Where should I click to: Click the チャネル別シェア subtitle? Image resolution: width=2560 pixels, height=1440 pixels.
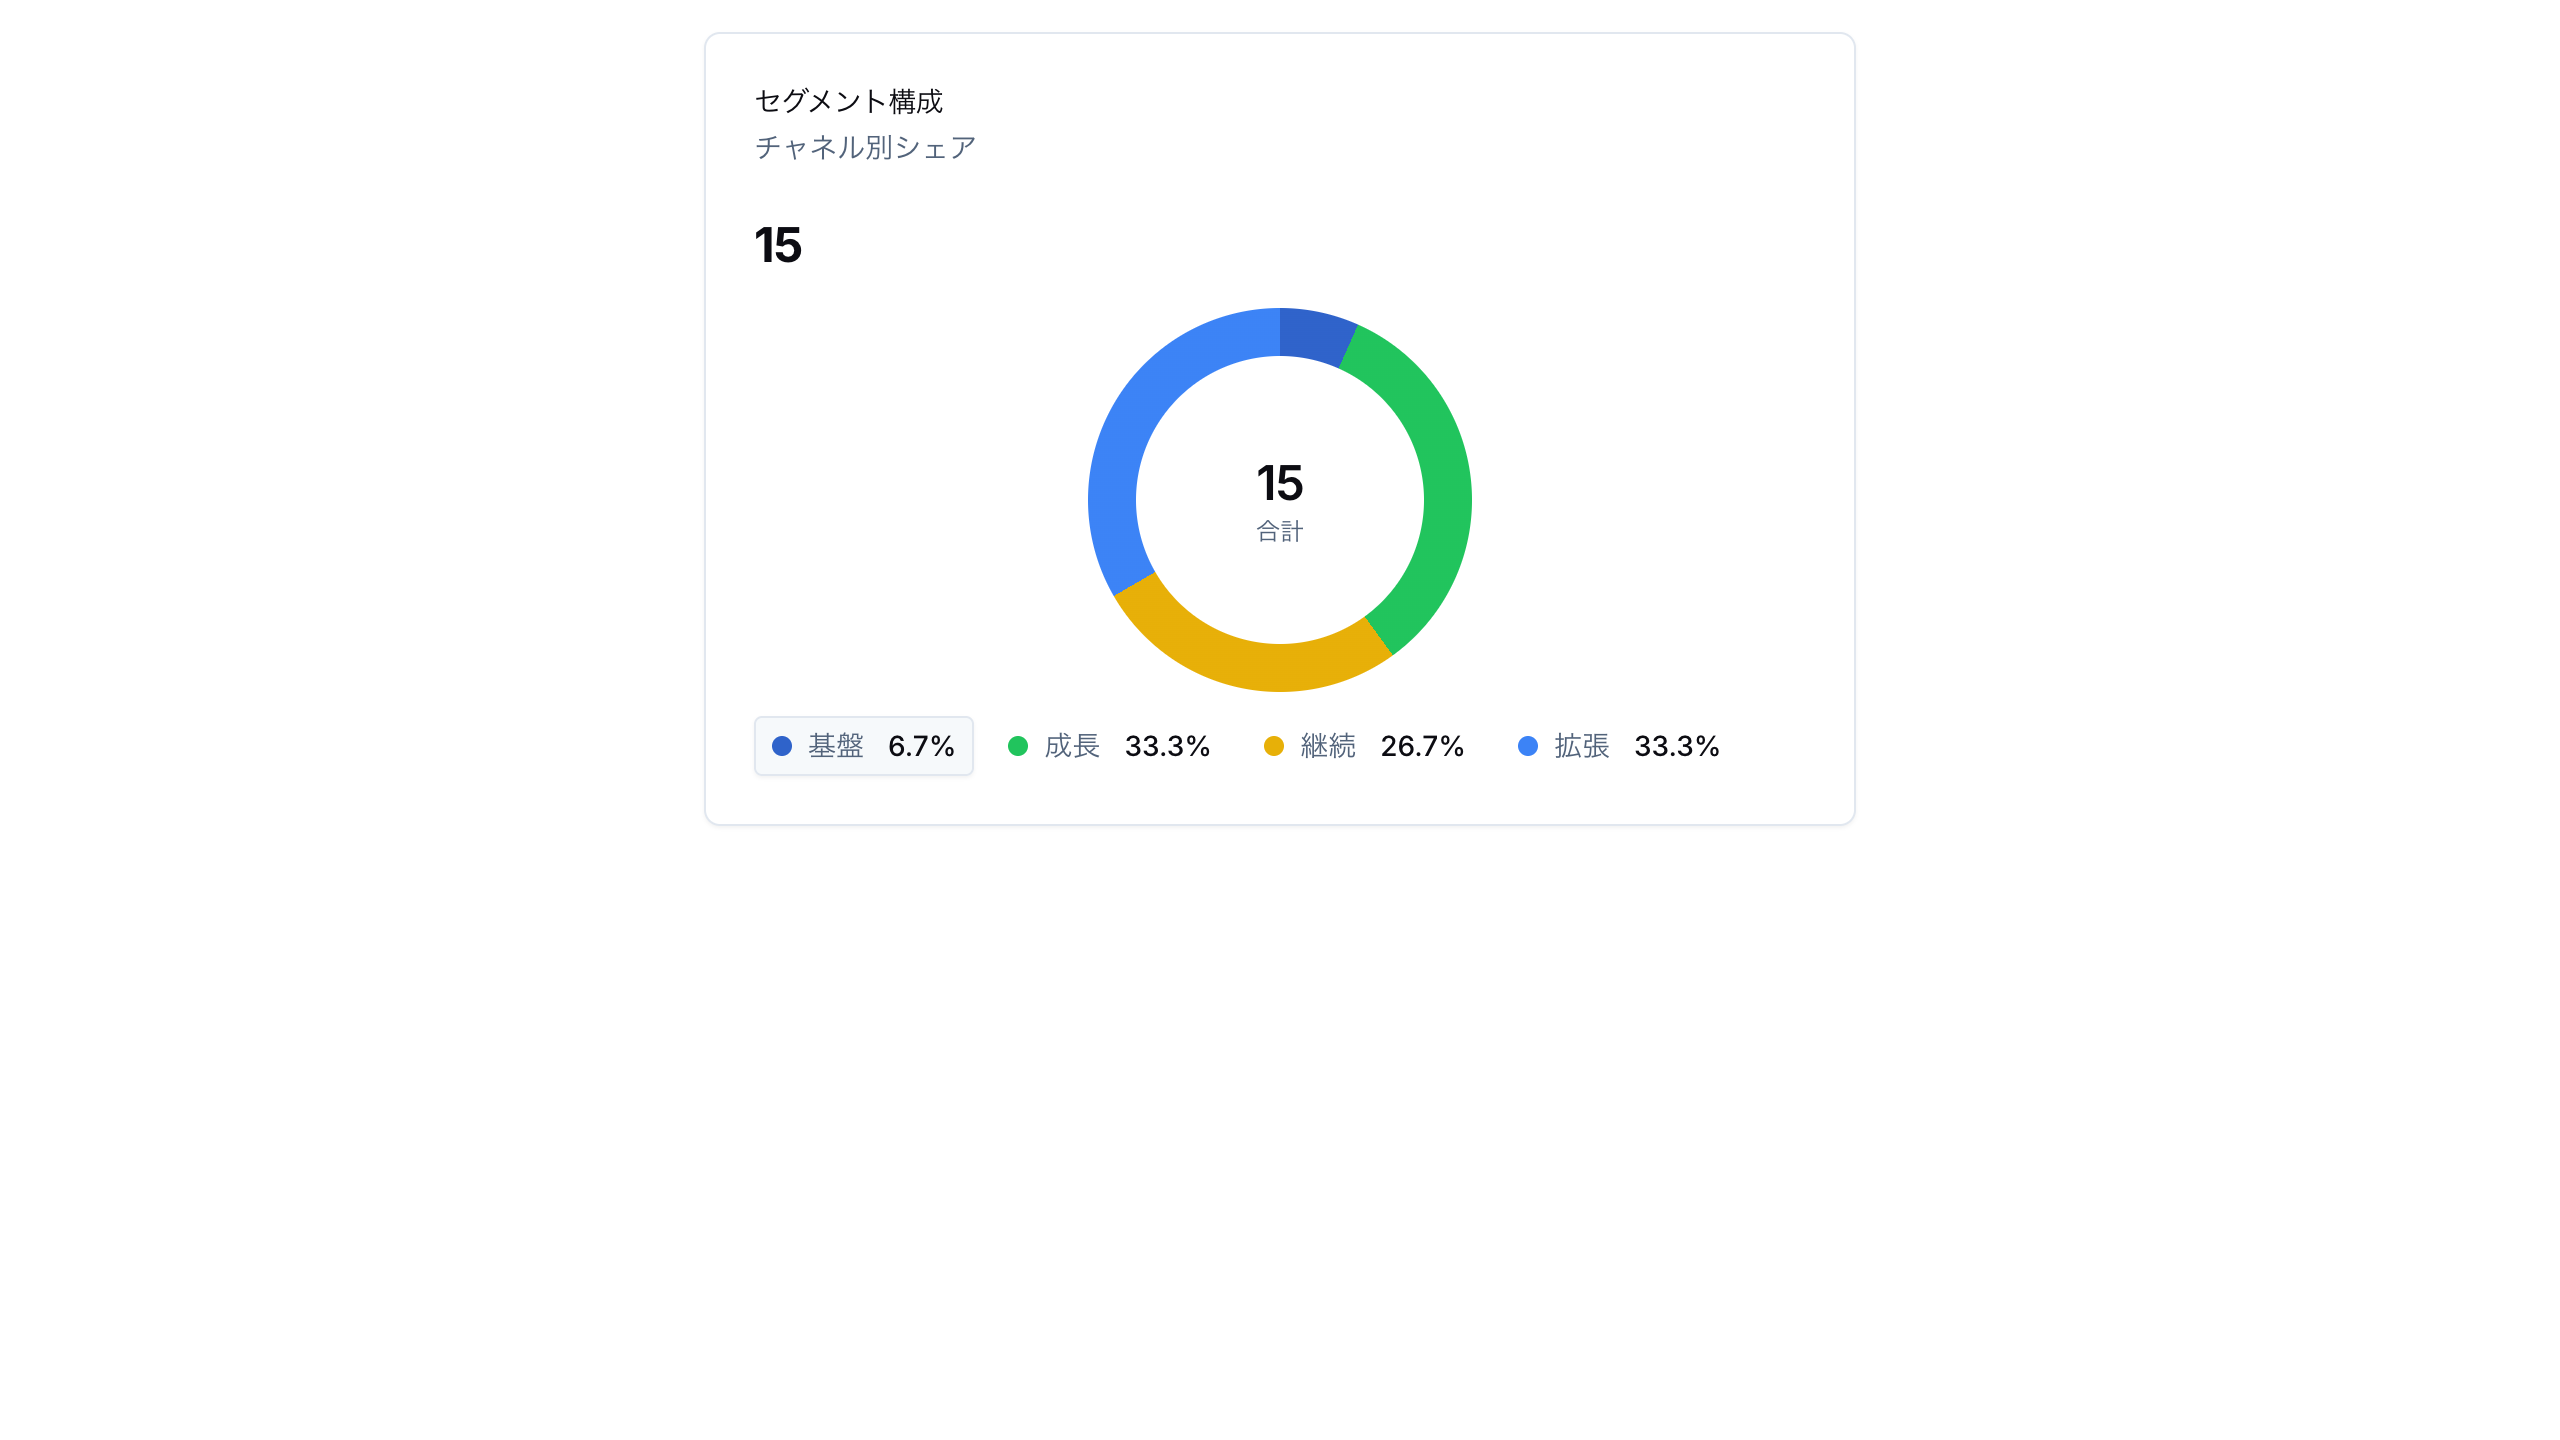pyautogui.click(x=866, y=147)
